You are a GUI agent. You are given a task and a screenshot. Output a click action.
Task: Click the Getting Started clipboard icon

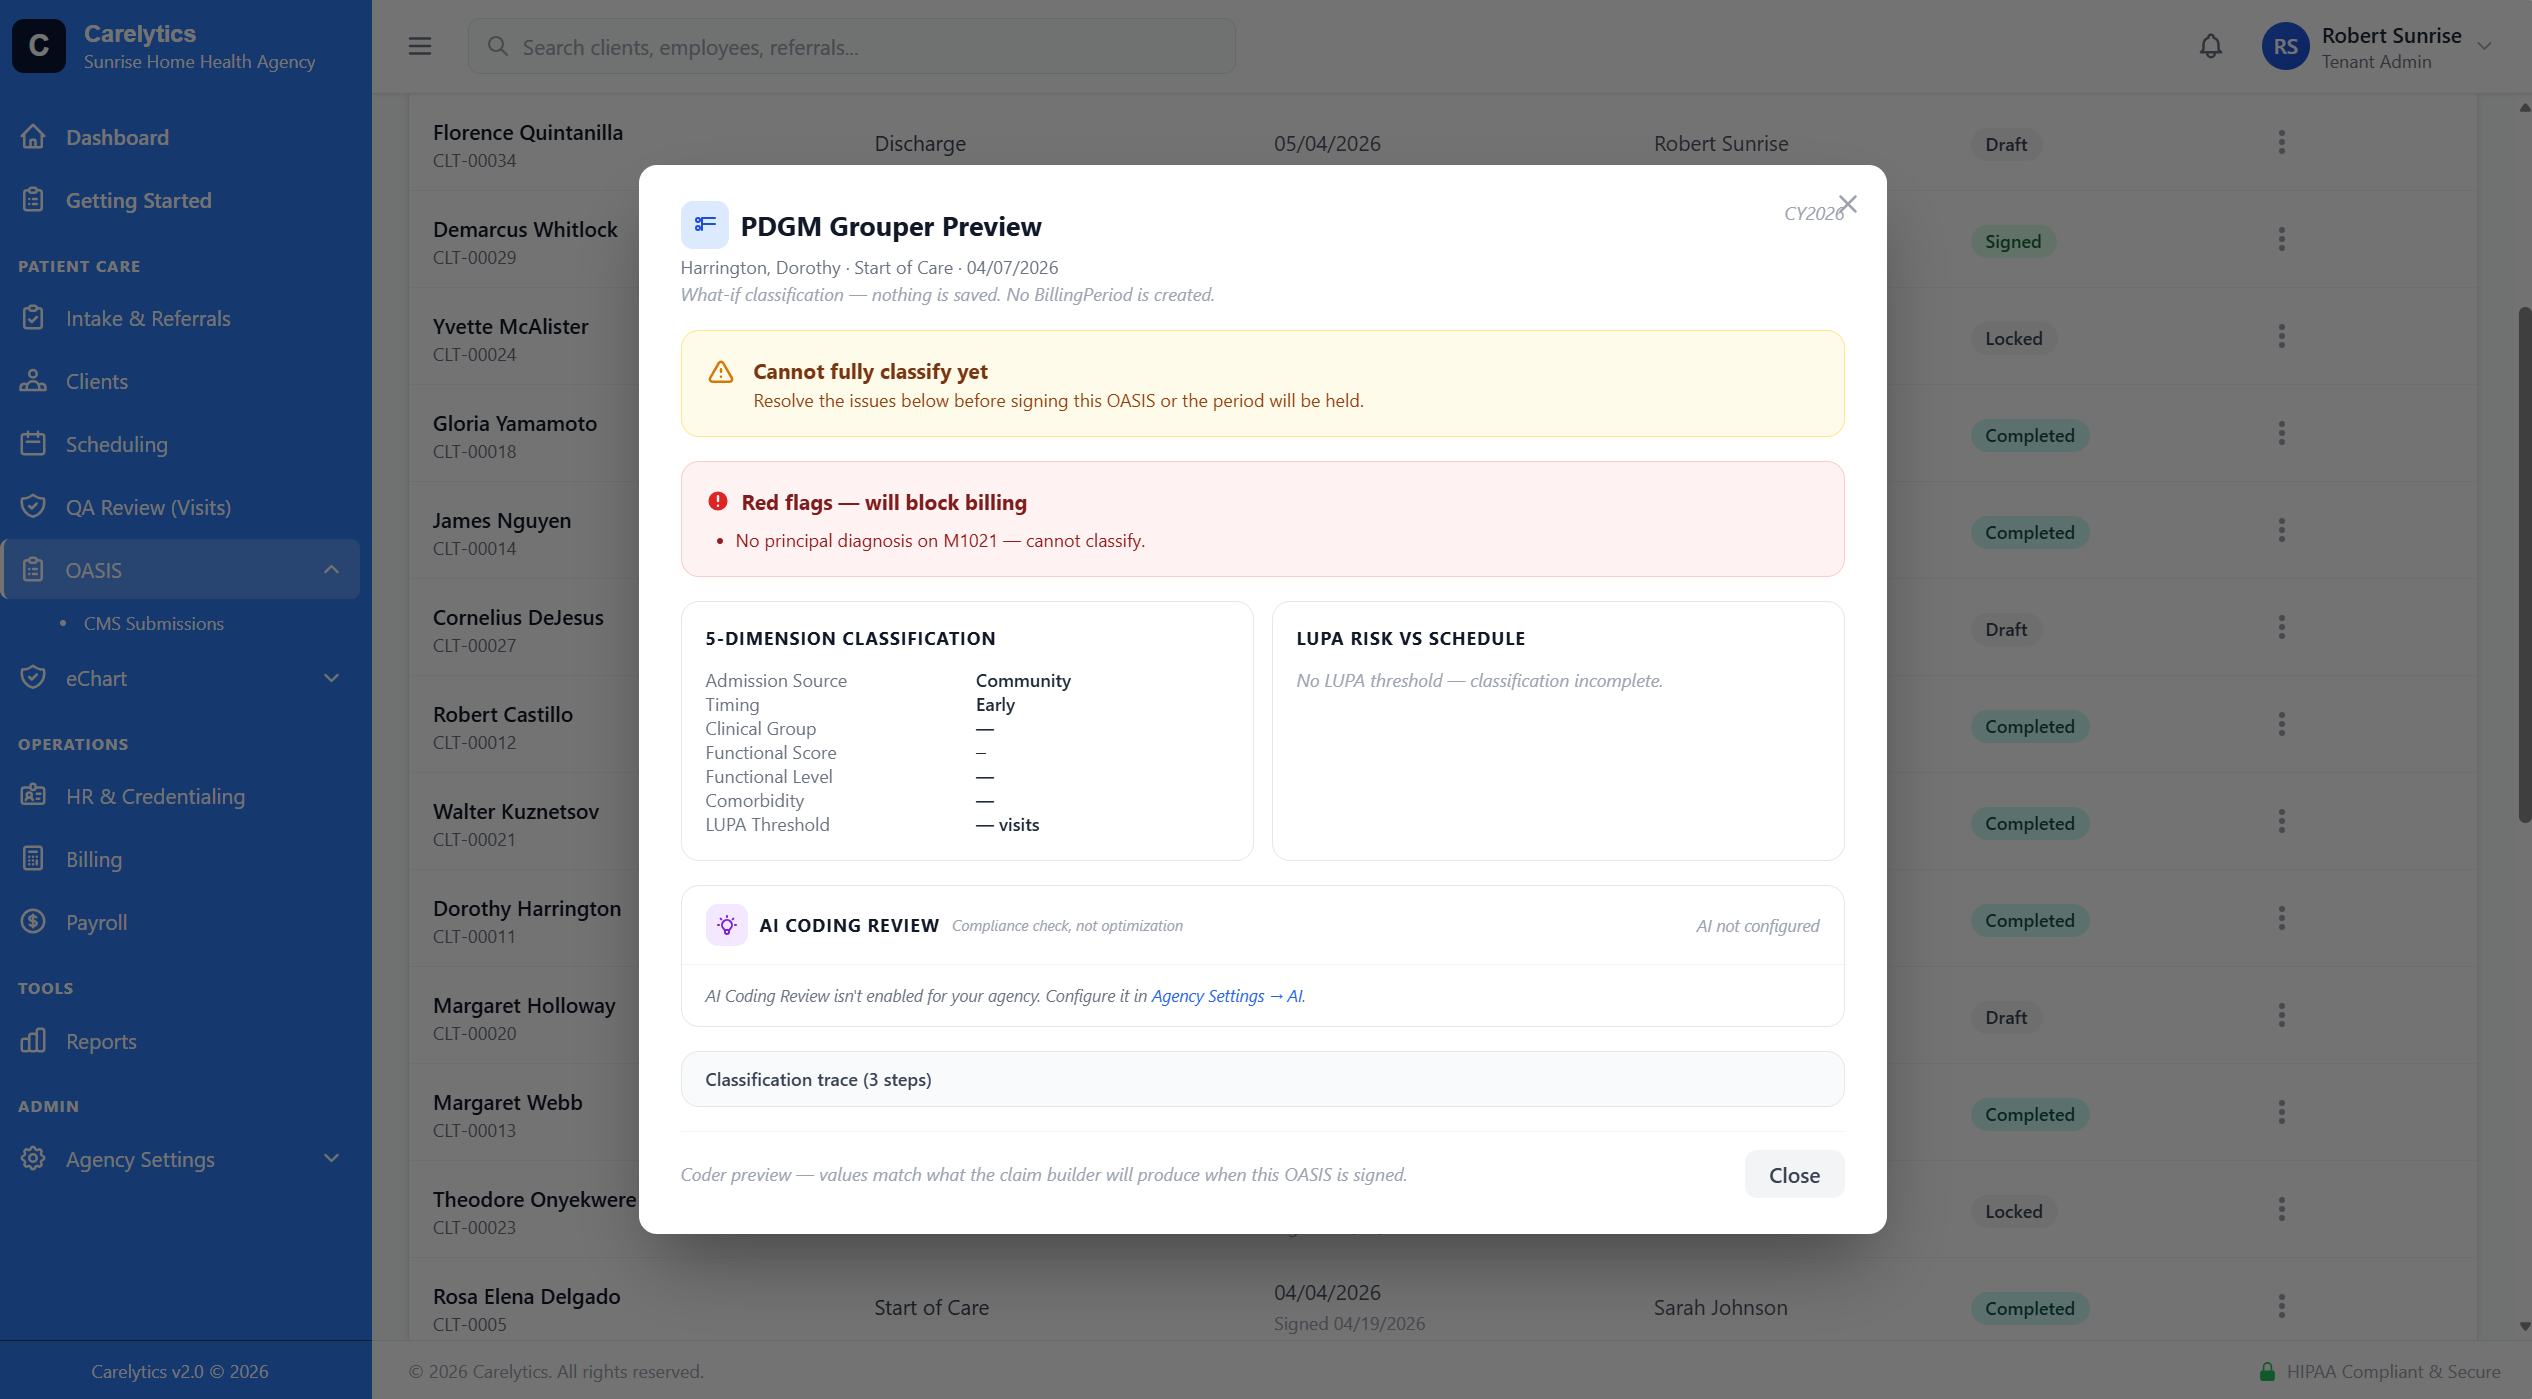(33, 200)
